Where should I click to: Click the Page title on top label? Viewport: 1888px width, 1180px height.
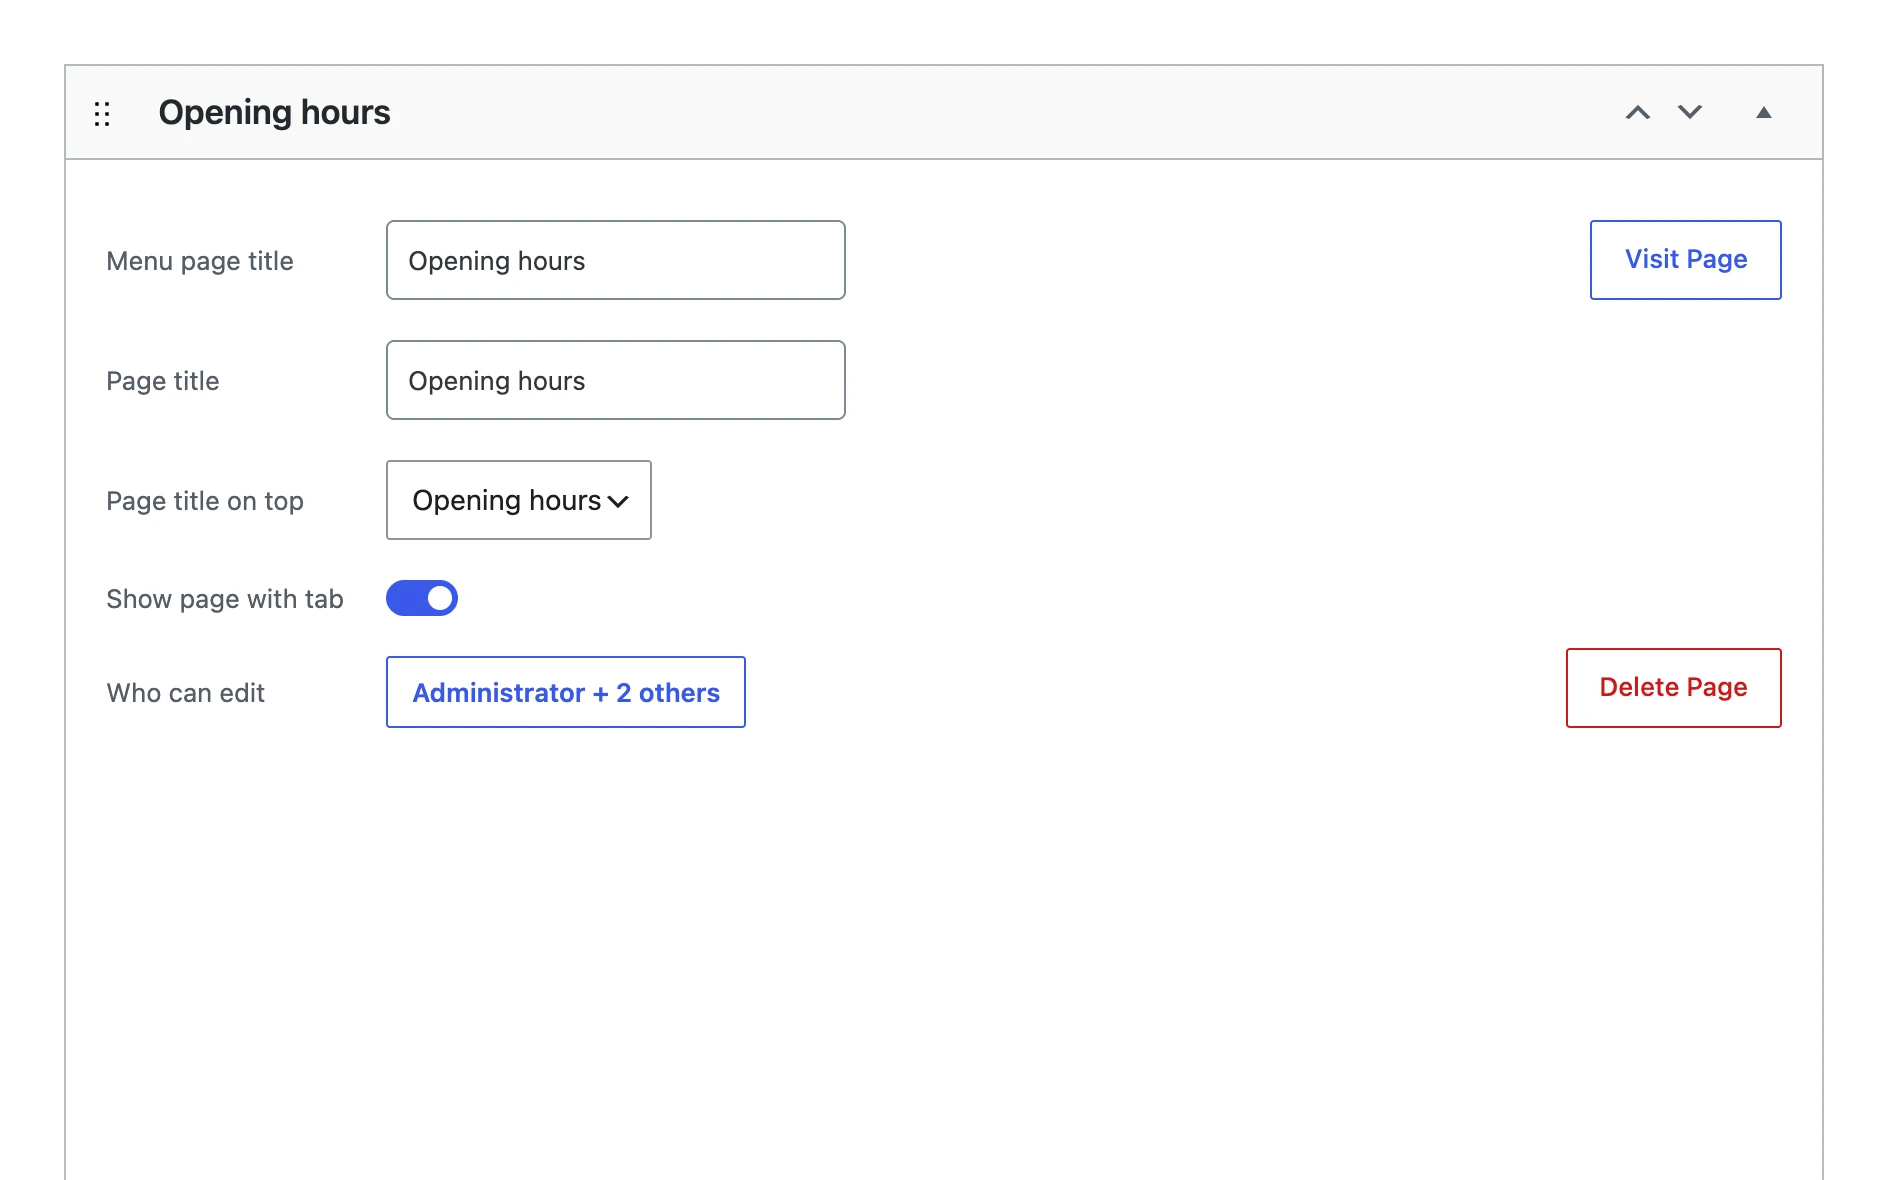click(x=205, y=501)
